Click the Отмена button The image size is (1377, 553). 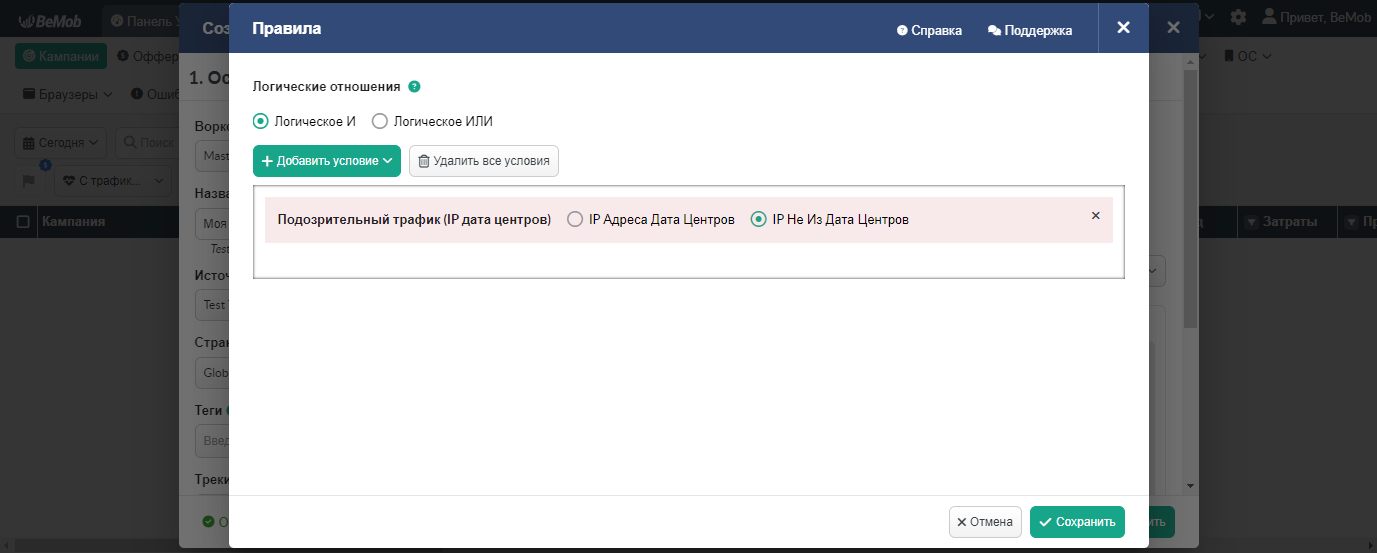coord(985,521)
